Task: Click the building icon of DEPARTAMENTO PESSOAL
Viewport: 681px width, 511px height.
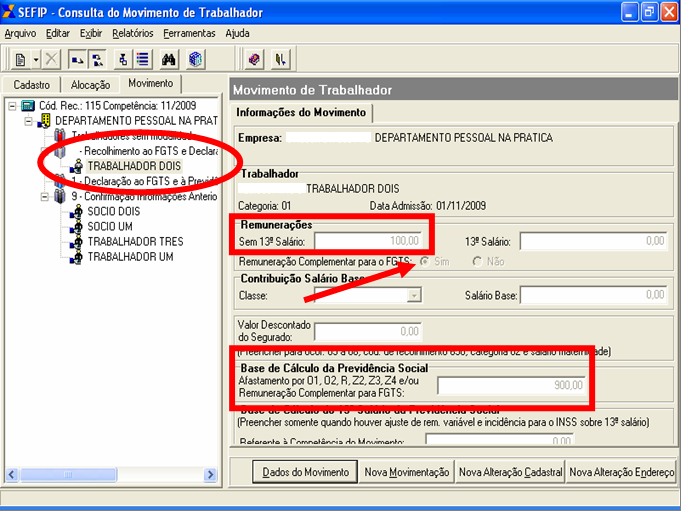Action: point(44,121)
